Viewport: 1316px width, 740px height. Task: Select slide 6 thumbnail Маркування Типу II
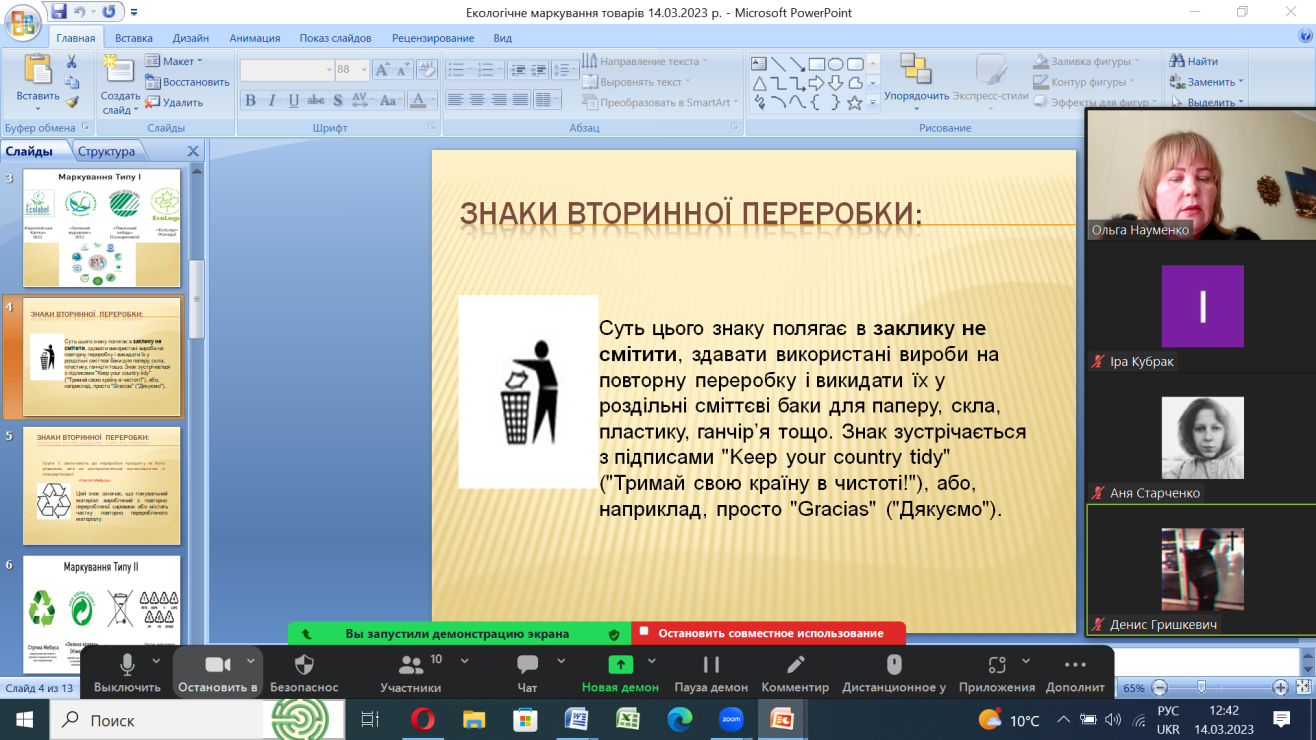pos(102,614)
